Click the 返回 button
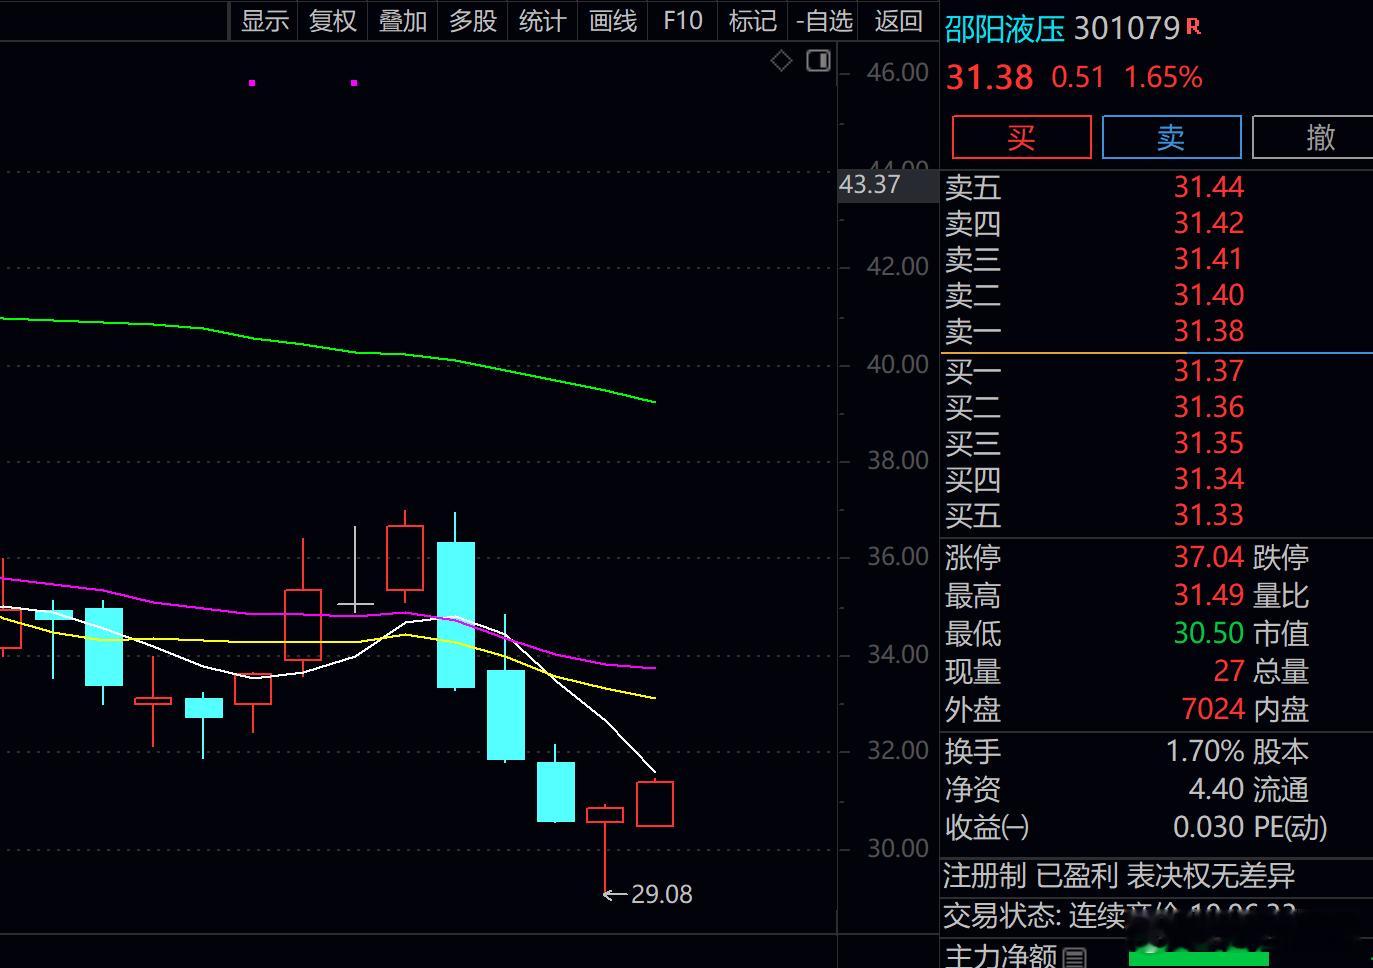 [898, 21]
